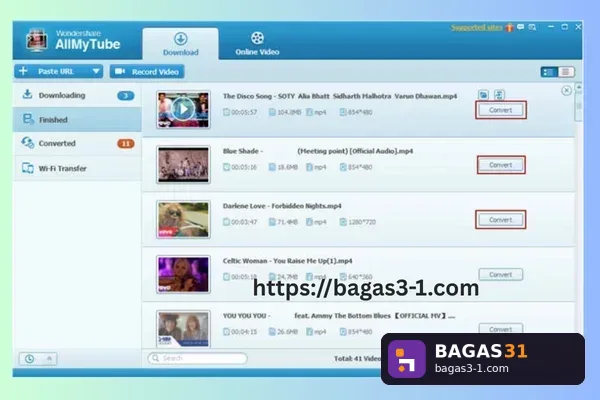Switch to the Online Video tab
The height and width of the screenshot is (400, 600).
(257, 44)
